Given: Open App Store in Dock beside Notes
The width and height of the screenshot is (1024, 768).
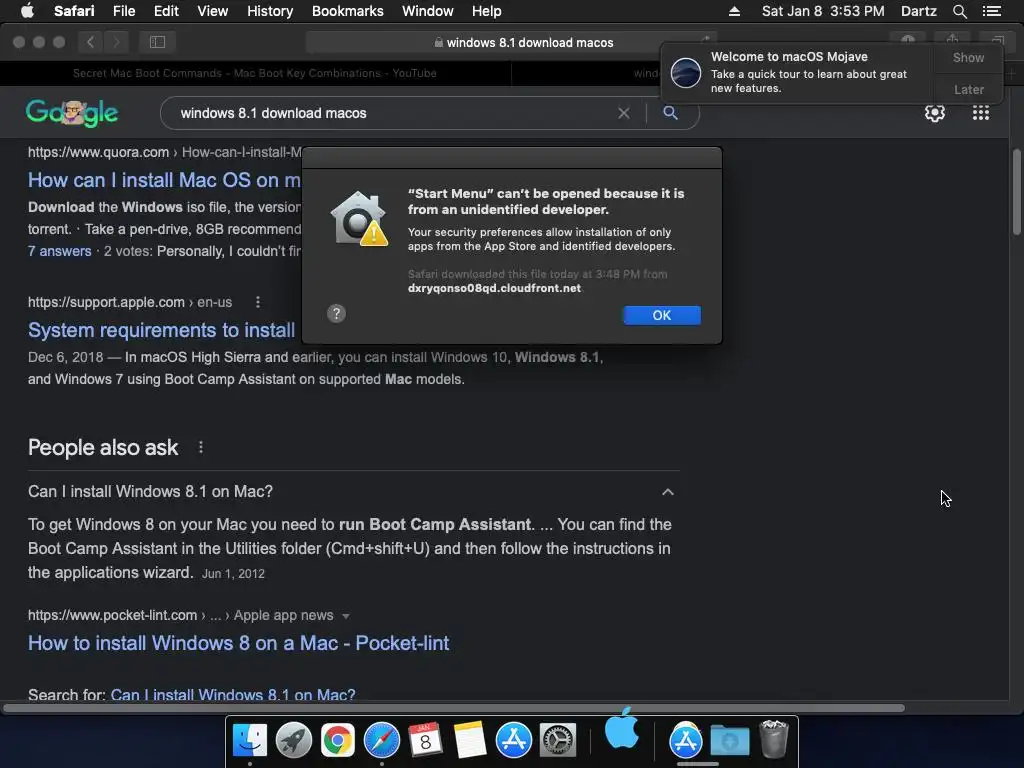Looking at the screenshot, I should point(514,741).
